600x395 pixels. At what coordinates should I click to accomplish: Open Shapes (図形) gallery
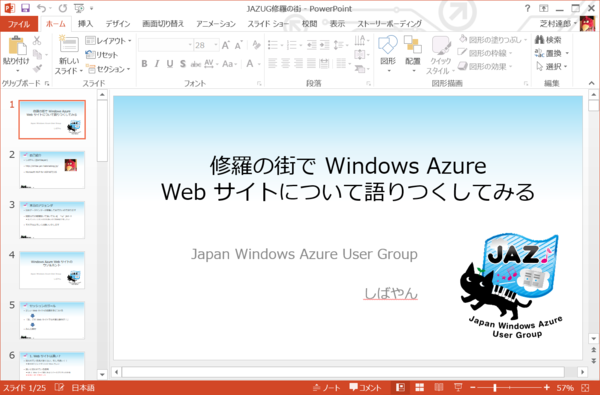(388, 55)
